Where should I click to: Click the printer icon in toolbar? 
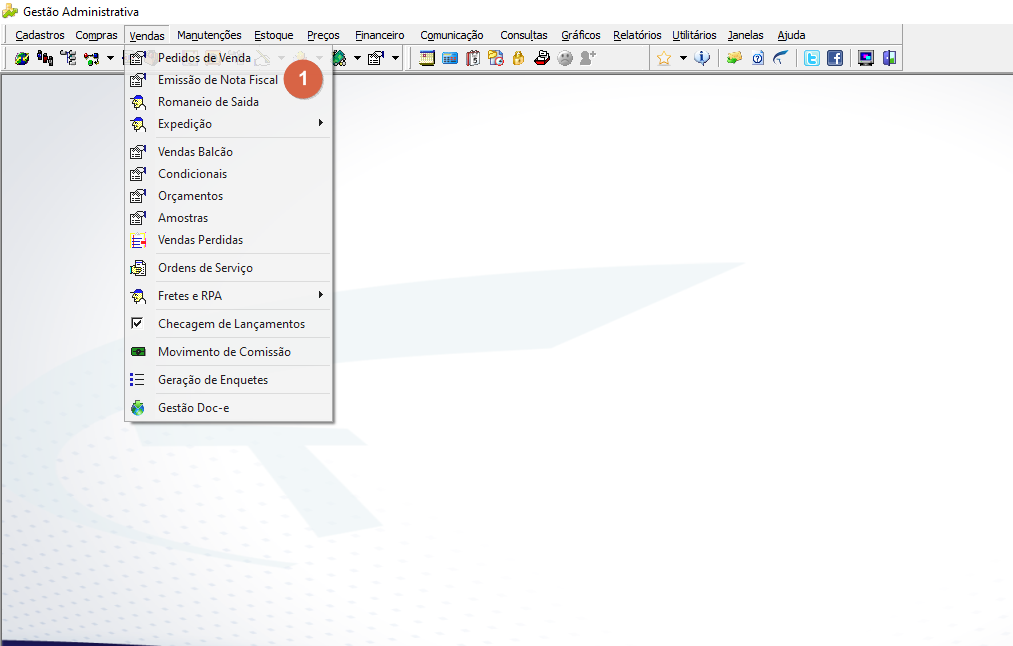542,58
